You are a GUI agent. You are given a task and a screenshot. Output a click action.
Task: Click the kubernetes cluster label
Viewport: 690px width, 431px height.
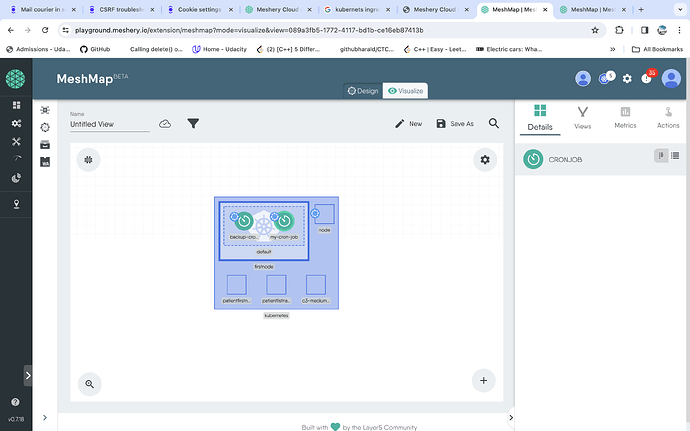click(276, 316)
